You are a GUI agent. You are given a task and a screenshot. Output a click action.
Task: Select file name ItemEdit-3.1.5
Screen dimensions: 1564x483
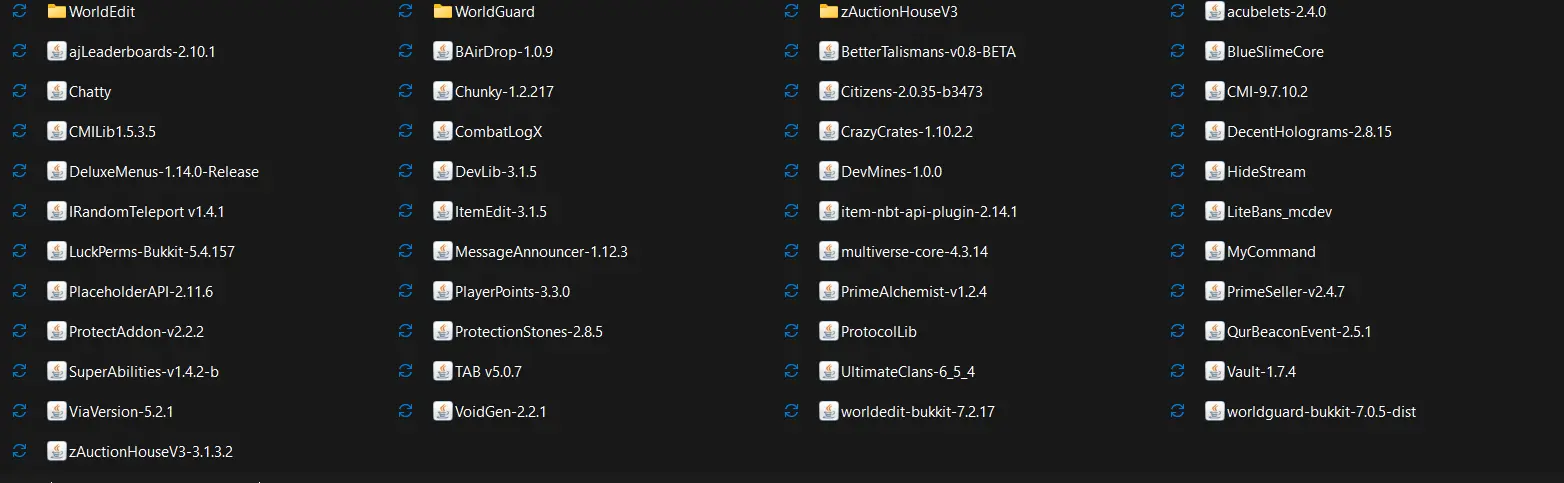coord(501,212)
